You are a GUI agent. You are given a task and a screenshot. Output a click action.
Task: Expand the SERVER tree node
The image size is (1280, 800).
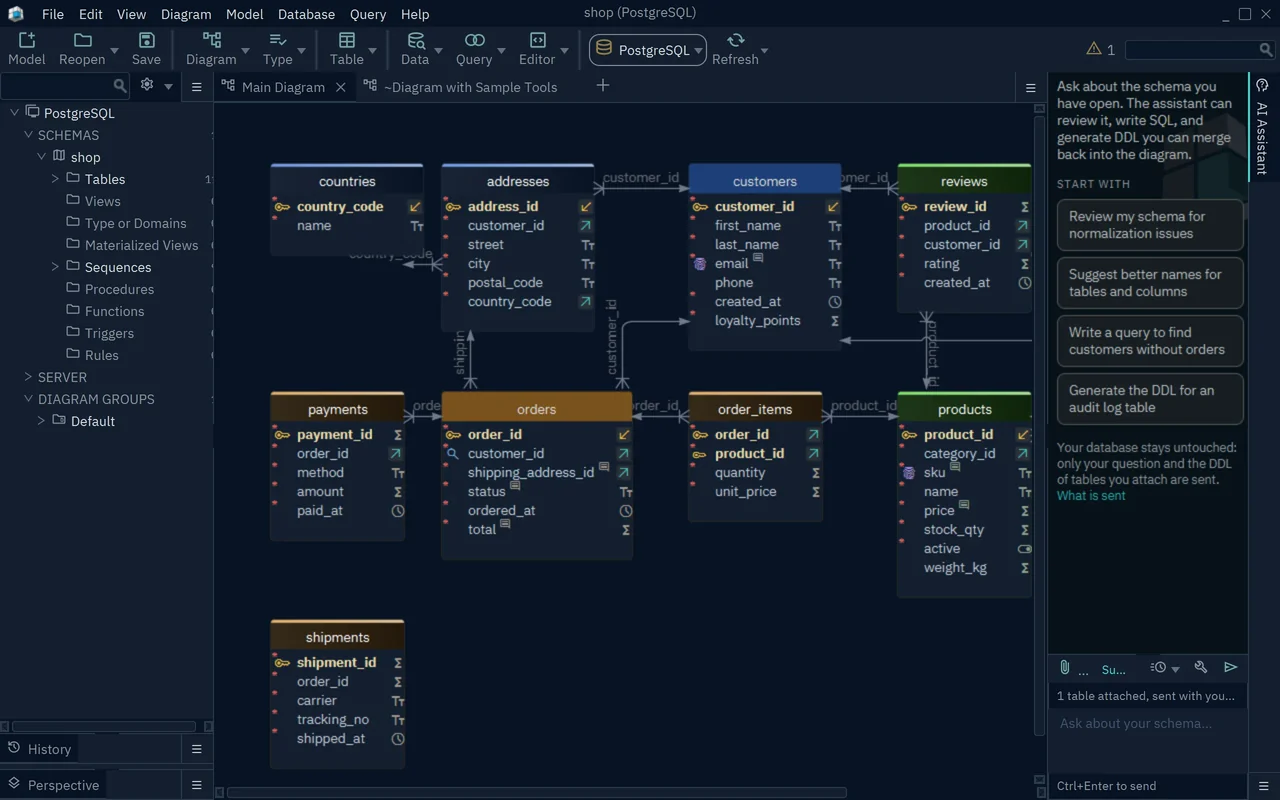click(x=28, y=377)
